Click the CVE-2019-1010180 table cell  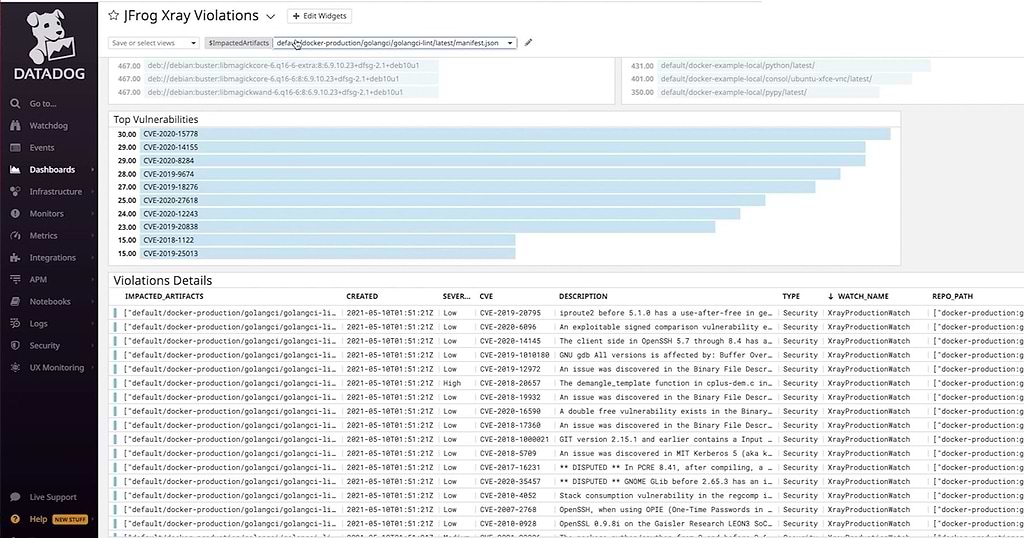[515, 355]
